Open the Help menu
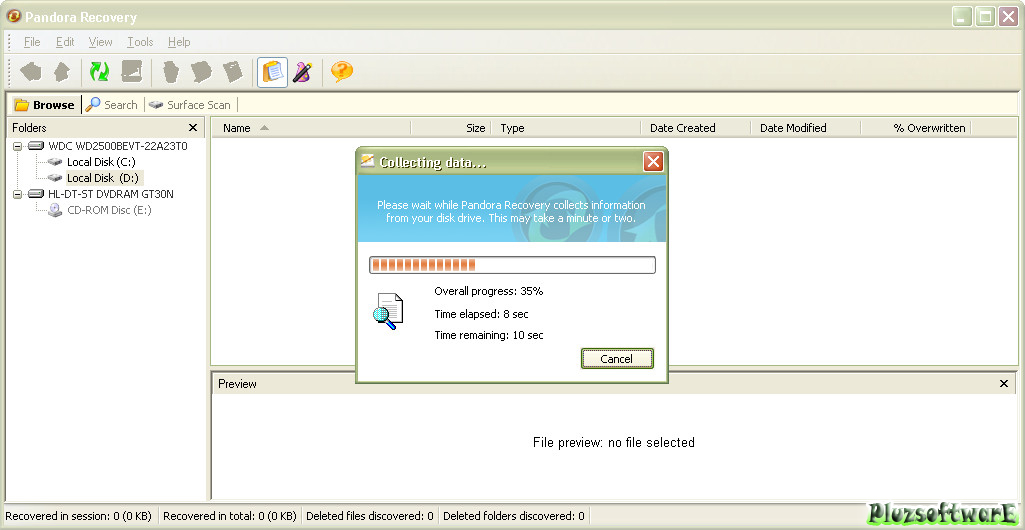Viewport: 1025px width, 530px height. 179,42
